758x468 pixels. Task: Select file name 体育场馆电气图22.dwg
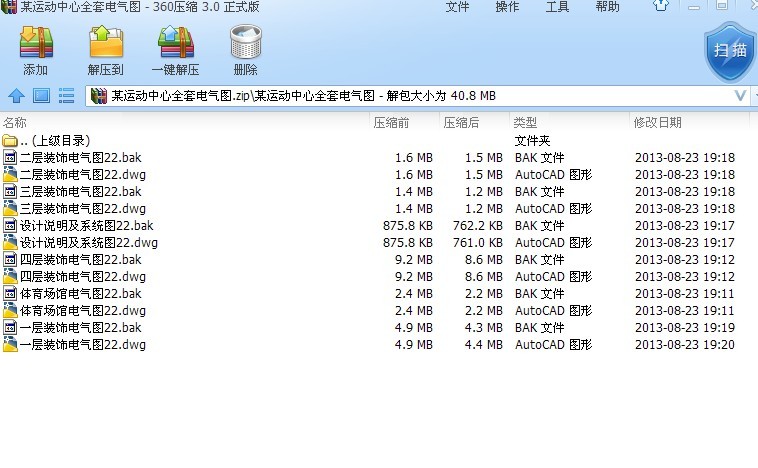click(83, 311)
